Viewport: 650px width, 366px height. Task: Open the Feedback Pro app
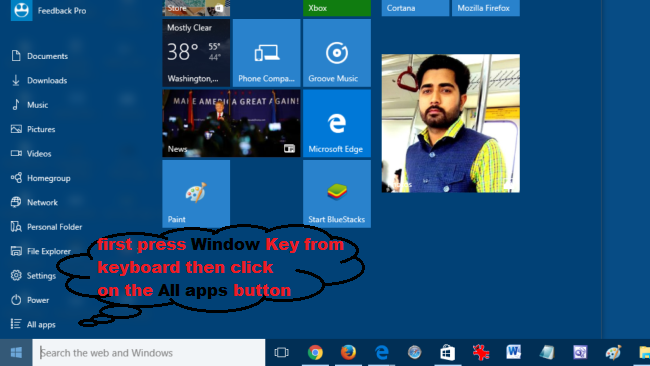tap(49, 10)
